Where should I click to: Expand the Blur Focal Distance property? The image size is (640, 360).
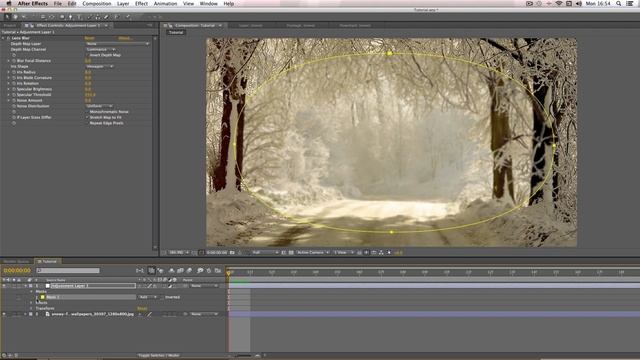[8, 60]
